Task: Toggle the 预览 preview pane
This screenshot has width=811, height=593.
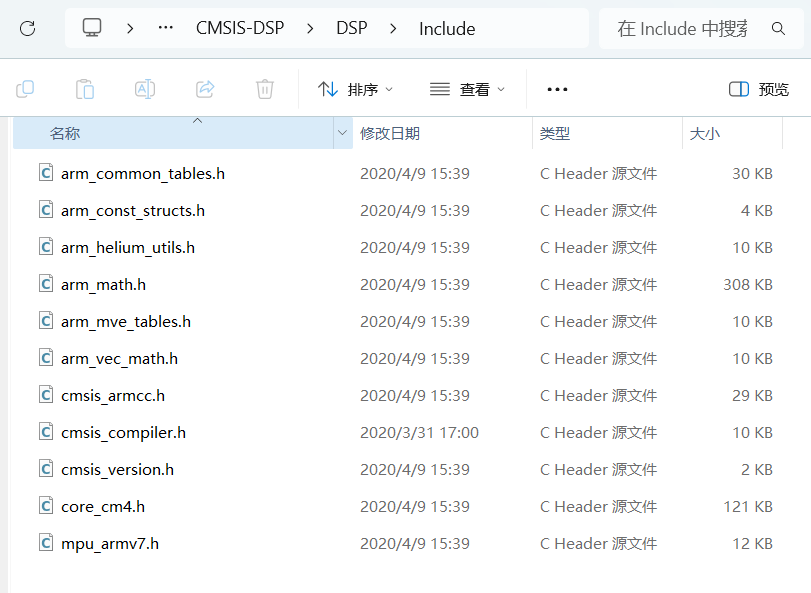Action: point(757,89)
